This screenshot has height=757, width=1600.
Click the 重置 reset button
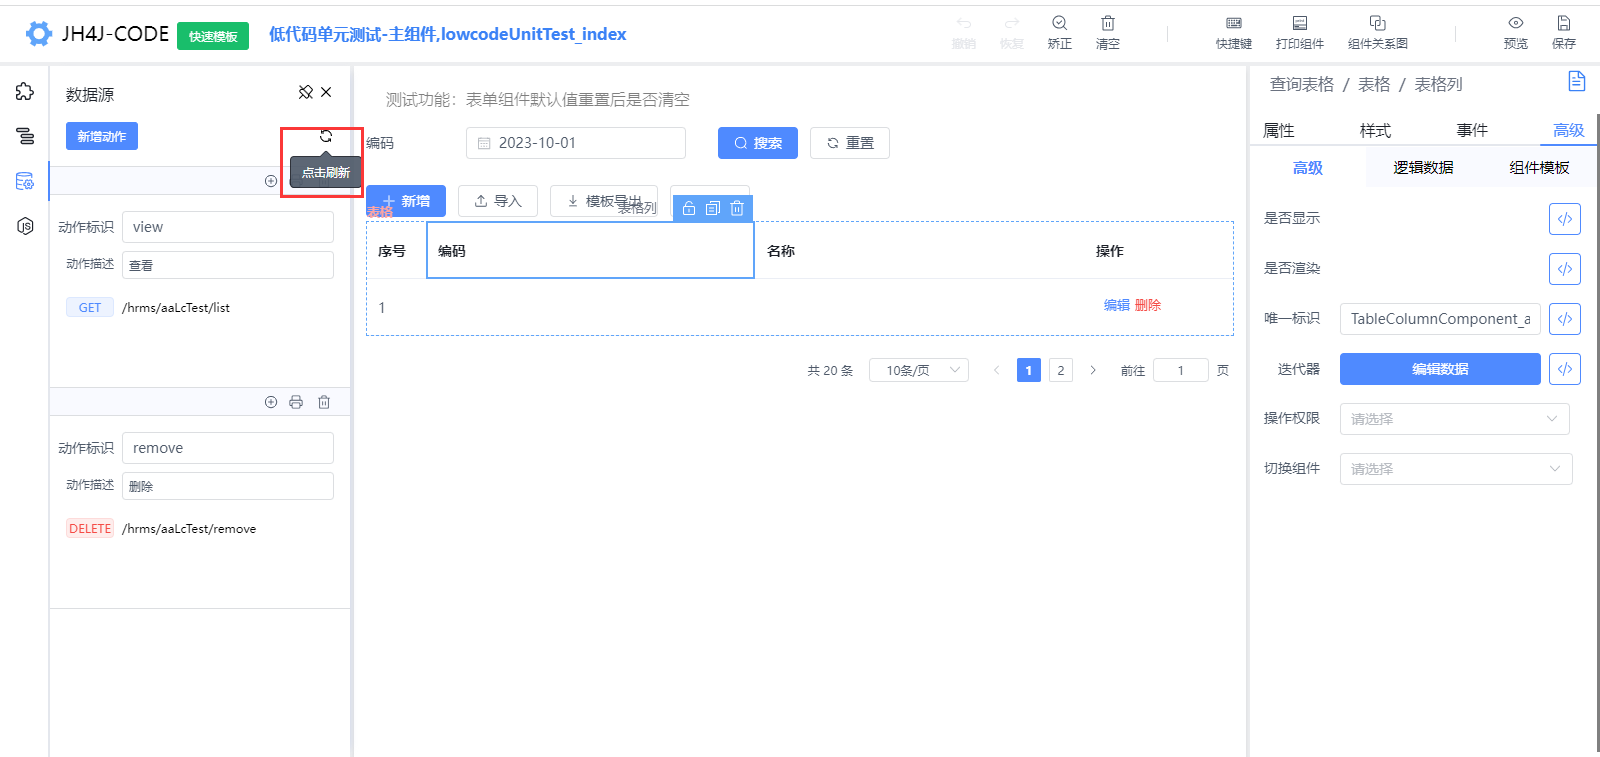850,143
